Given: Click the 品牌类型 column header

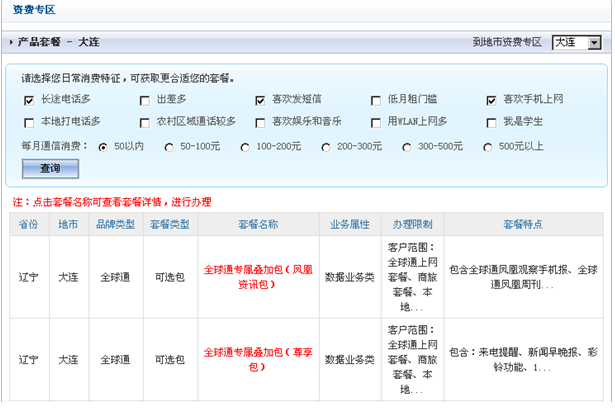Looking at the screenshot, I should click(x=116, y=224).
